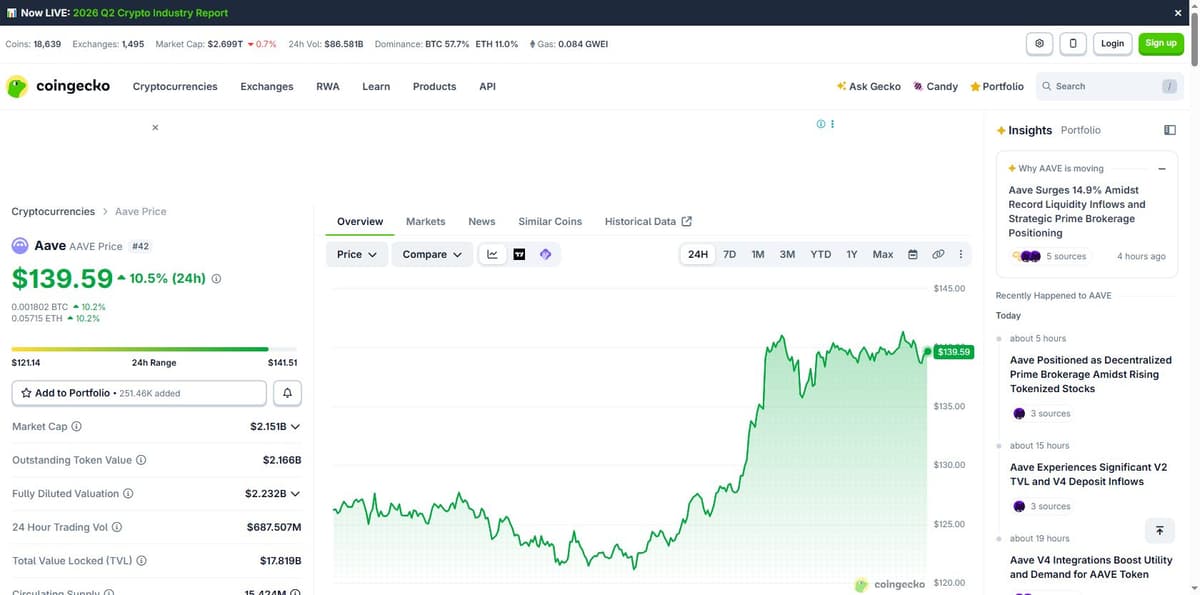Open the Price dropdown

pyautogui.click(x=357, y=254)
